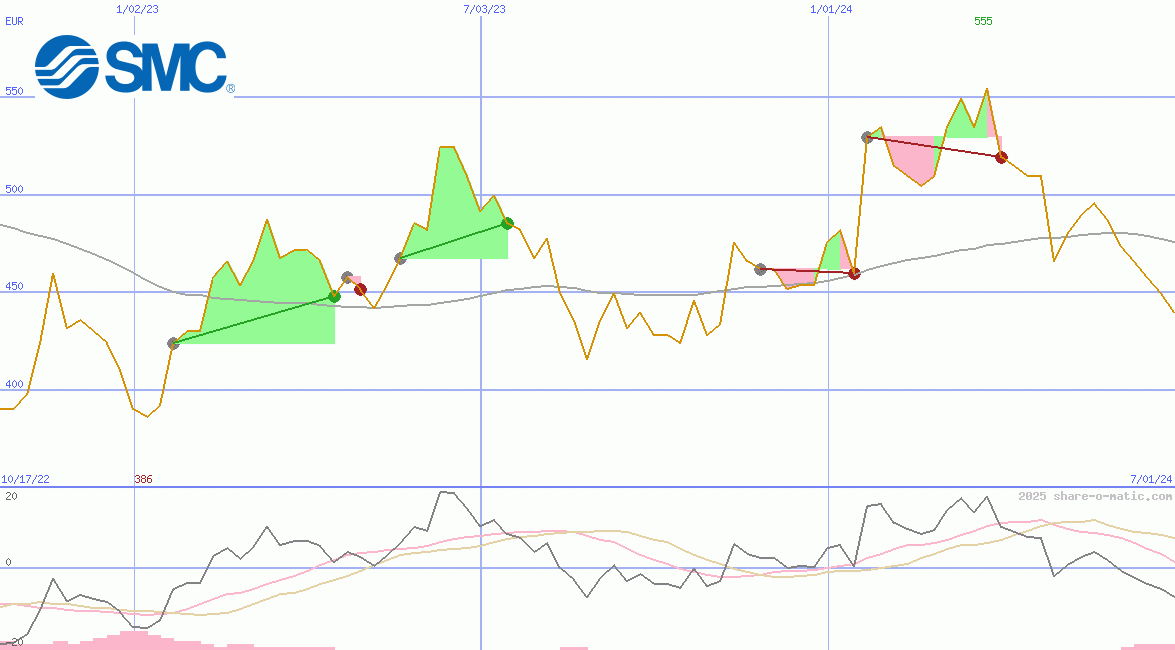The width and height of the screenshot is (1175, 650).
Task: Select the 1/02/23 date label
Action: (x=135, y=9)
